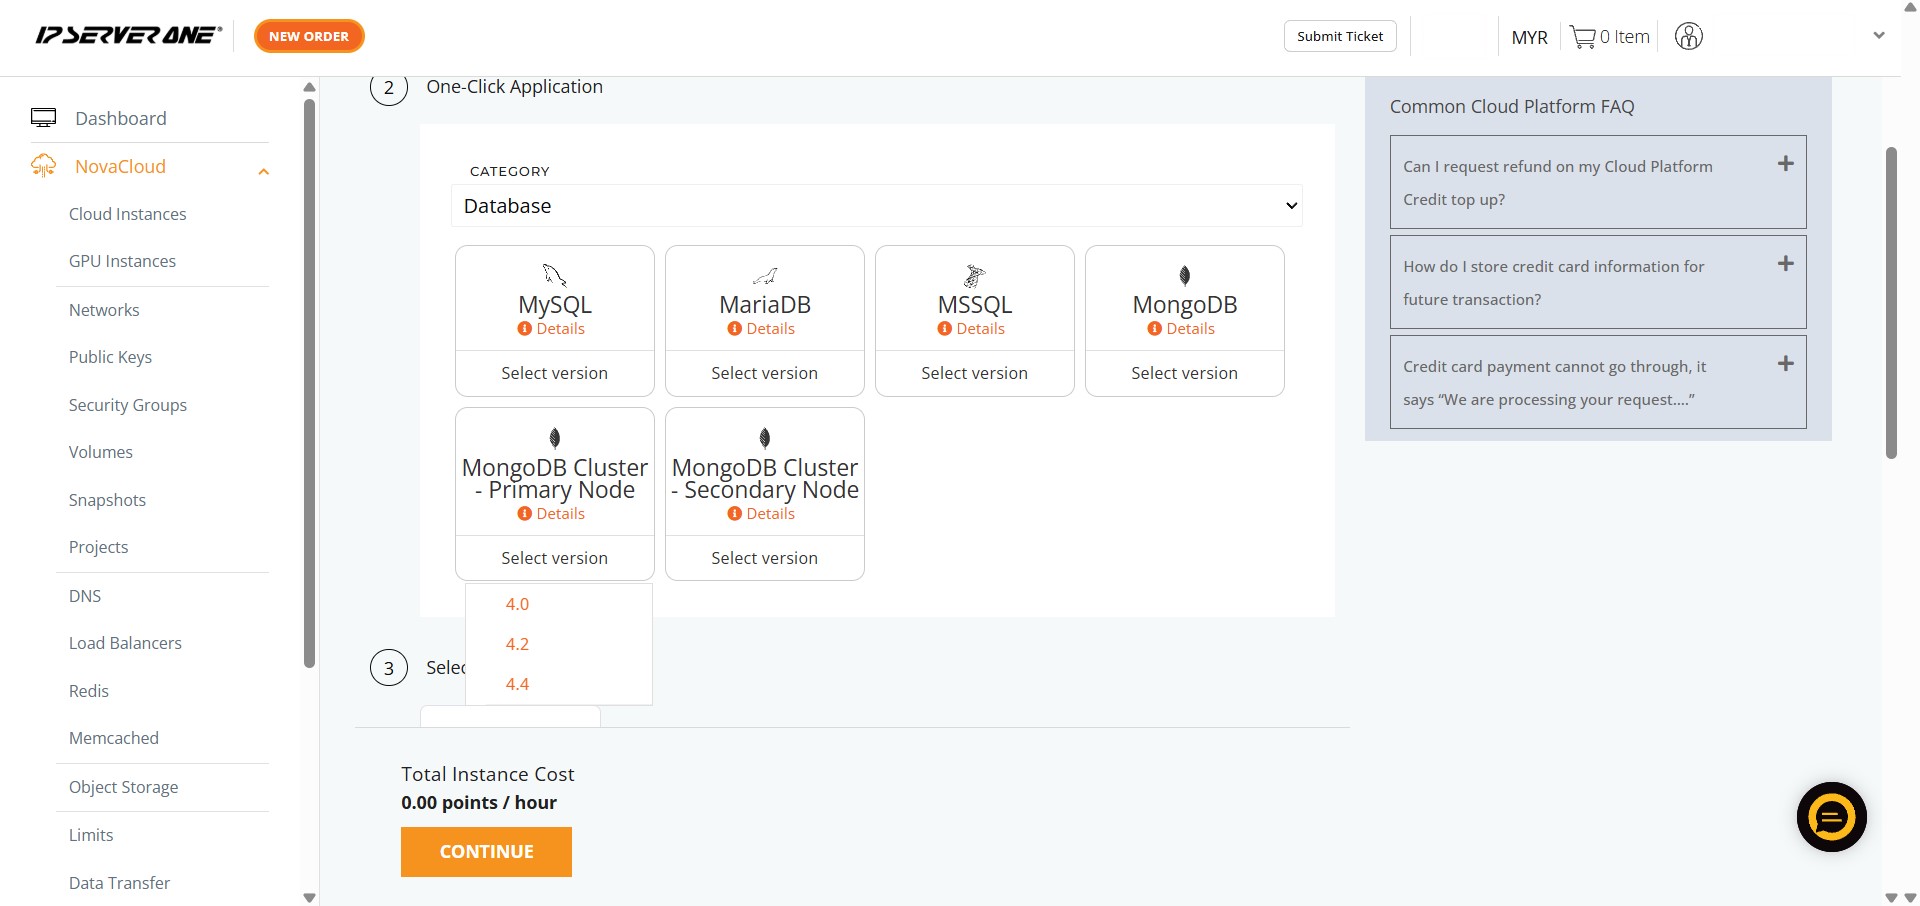This screenshot has width=1920, height=906.
Task: Click the Dashboard monitor icon
Action: coord(44,118)
